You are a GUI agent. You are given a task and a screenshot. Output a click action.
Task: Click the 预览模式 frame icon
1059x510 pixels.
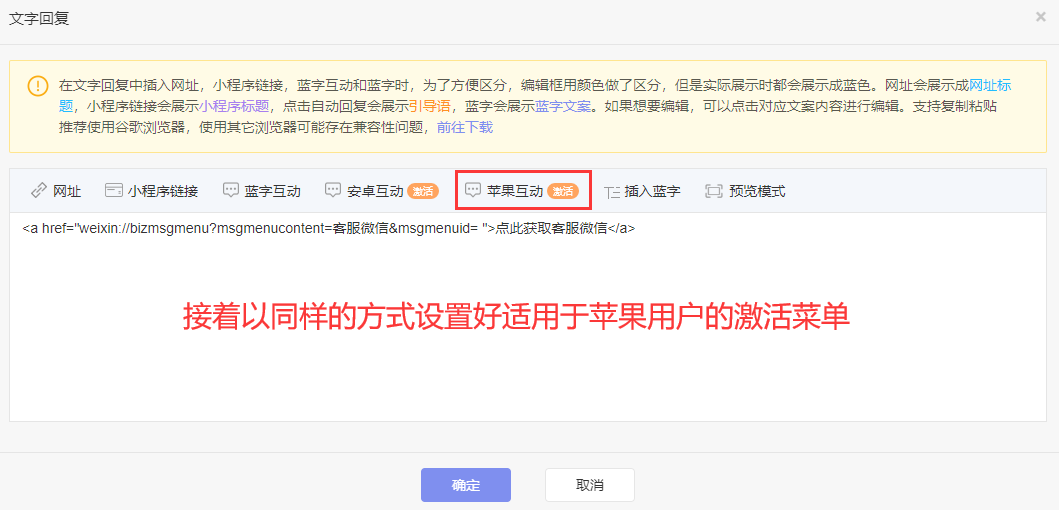point(713,191)
